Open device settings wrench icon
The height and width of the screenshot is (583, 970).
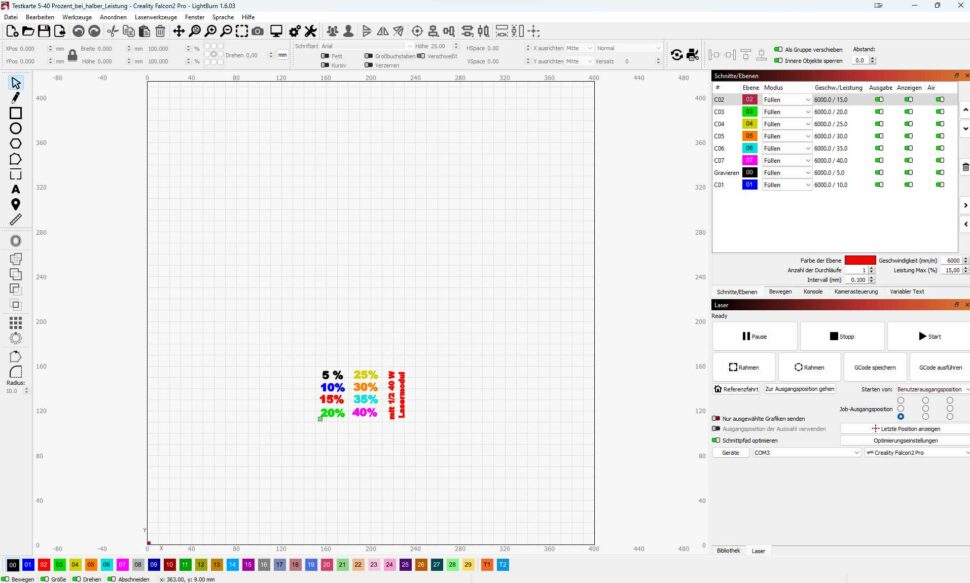[x=311, y=31]
